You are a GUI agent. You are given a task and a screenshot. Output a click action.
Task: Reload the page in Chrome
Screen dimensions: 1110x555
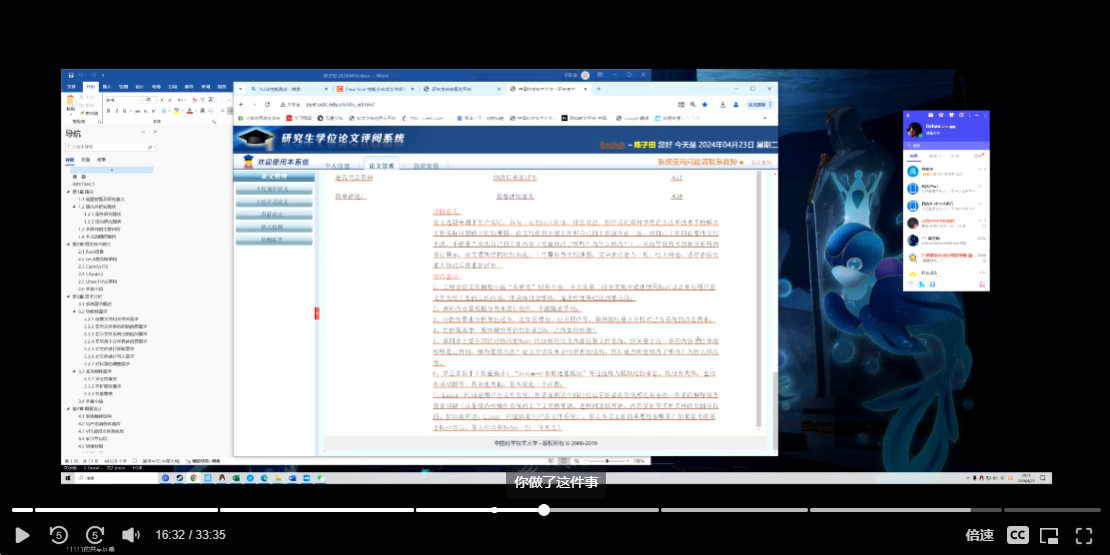(267, 104)
